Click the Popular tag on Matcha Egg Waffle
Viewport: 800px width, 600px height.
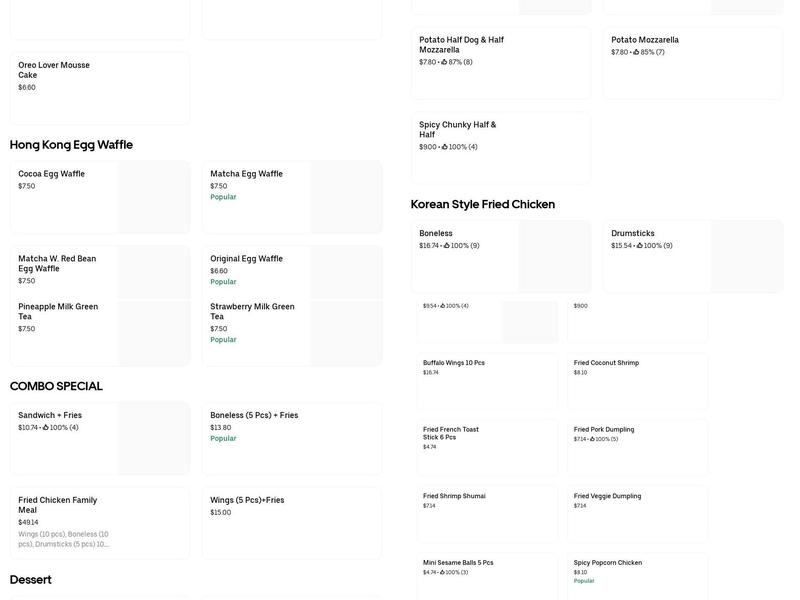pos(221,197)
